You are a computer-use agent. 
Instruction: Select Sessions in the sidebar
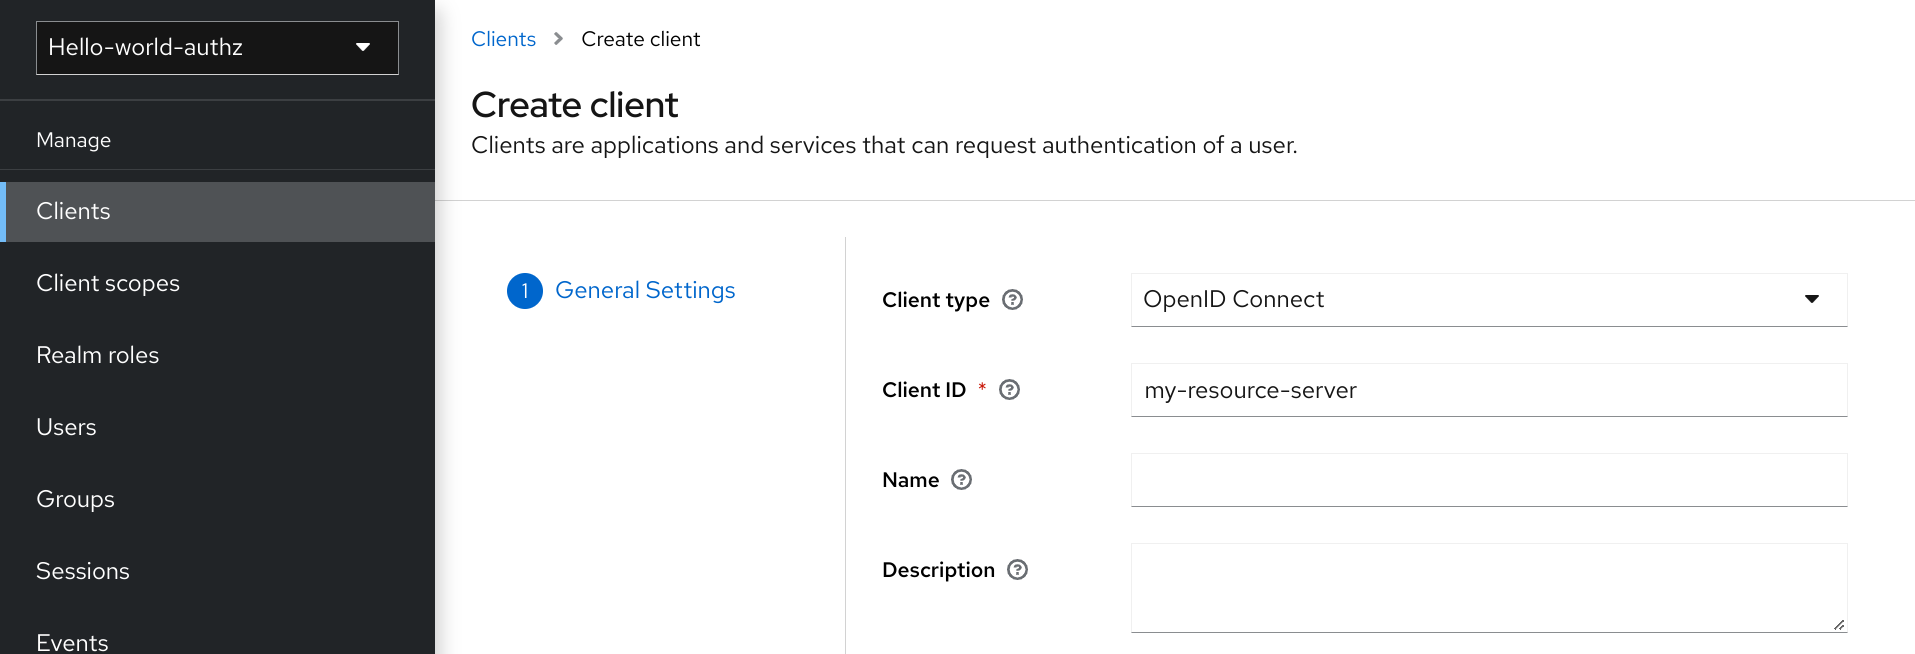(x=83, y=572)
